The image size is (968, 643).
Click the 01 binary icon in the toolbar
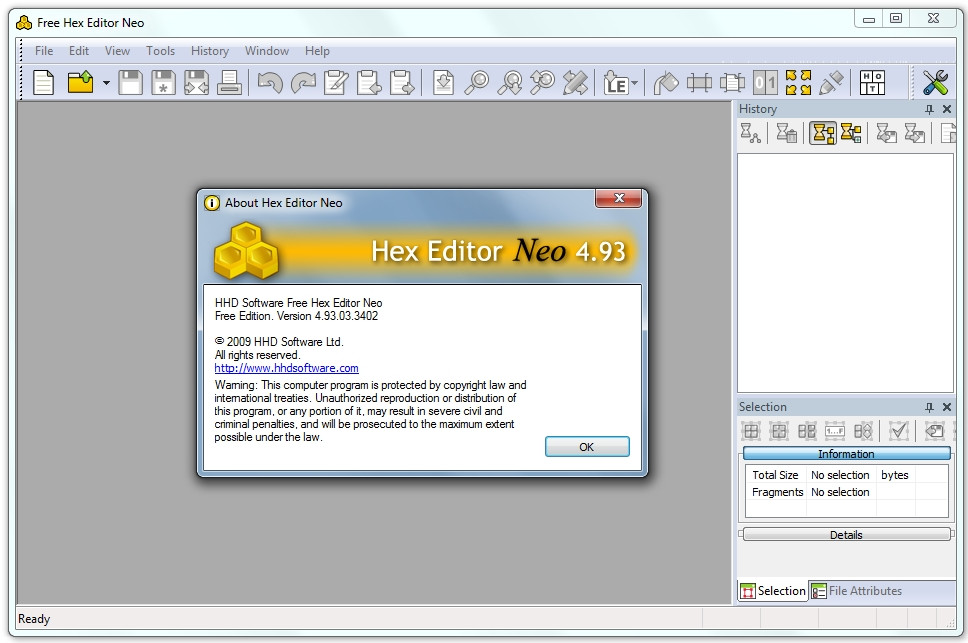point(765,83)
